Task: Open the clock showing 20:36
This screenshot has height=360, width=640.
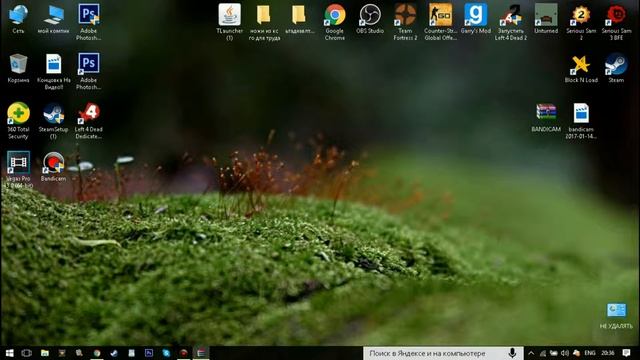Action: [608, 353]
